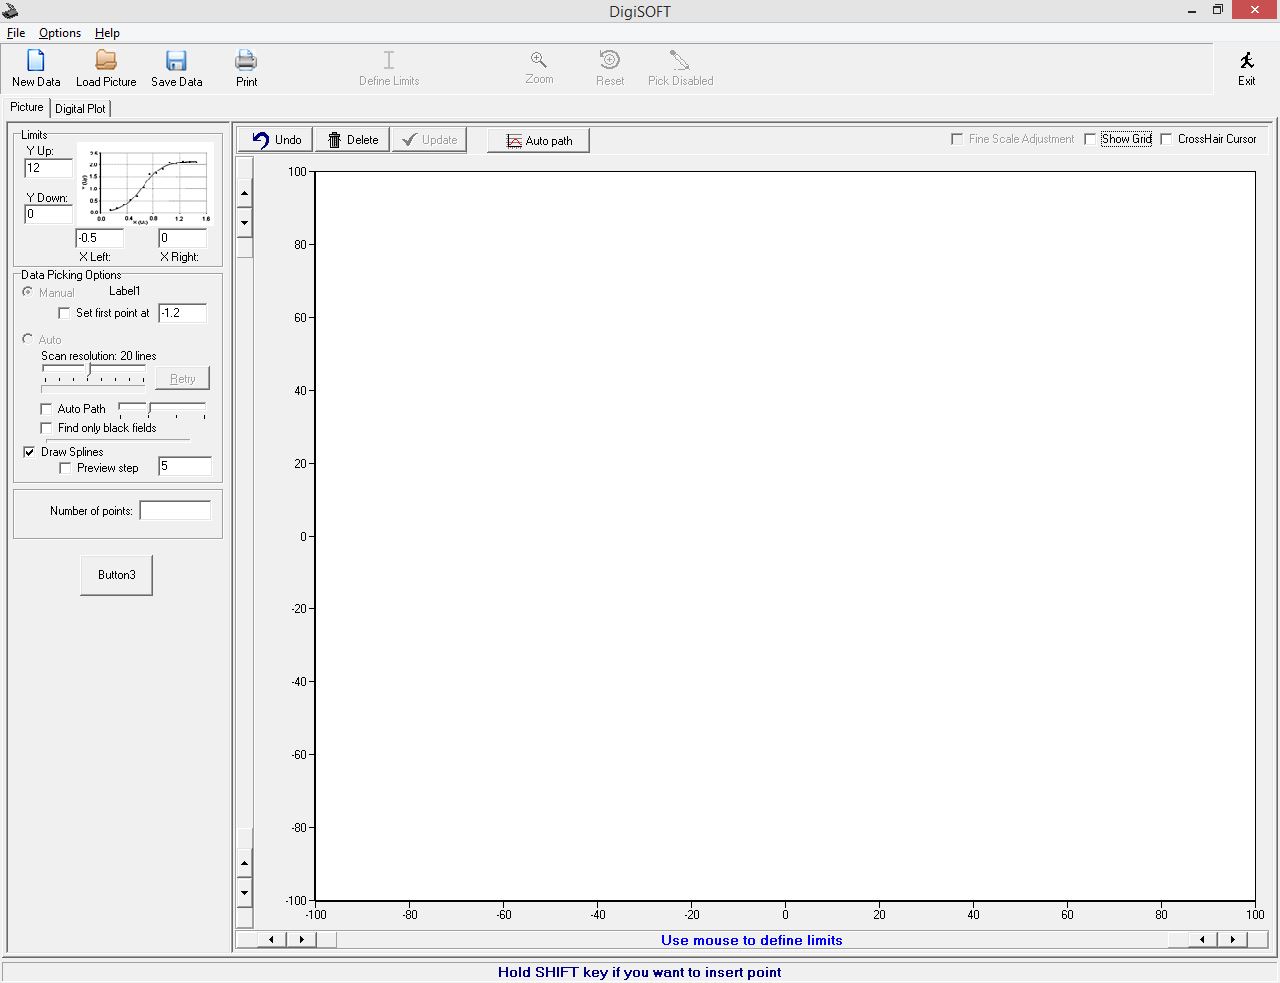Click the Exit running man icon
The height and width of the screenshot is (983, 1280).
(x=1246, y=61)
